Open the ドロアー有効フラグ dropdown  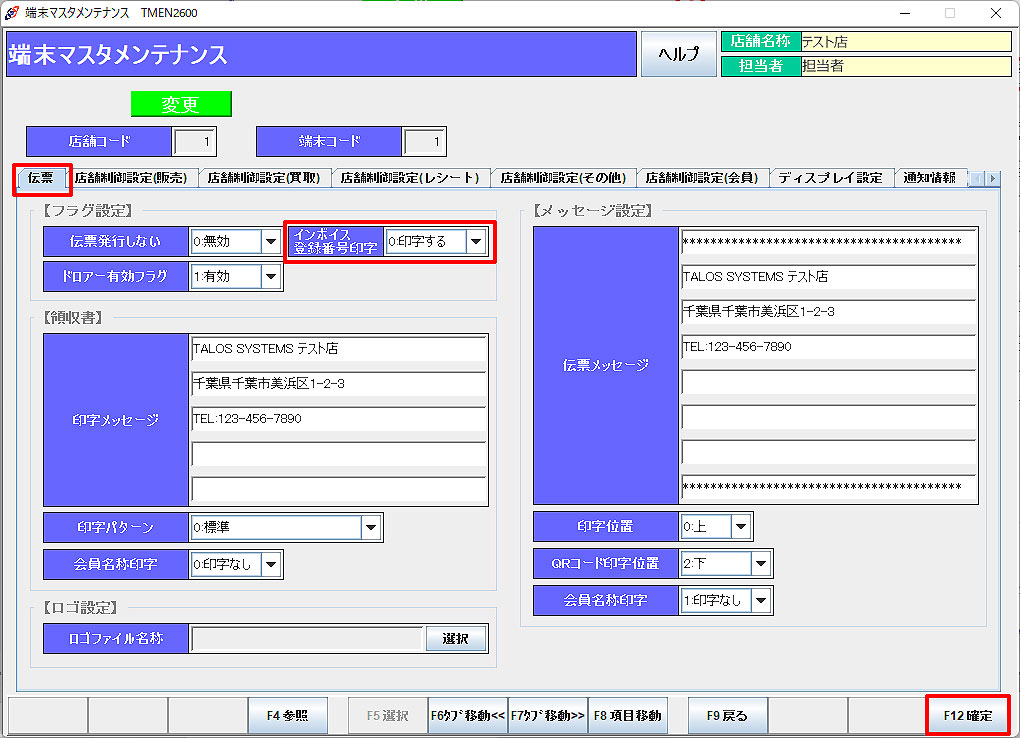[x=270, y=276]
